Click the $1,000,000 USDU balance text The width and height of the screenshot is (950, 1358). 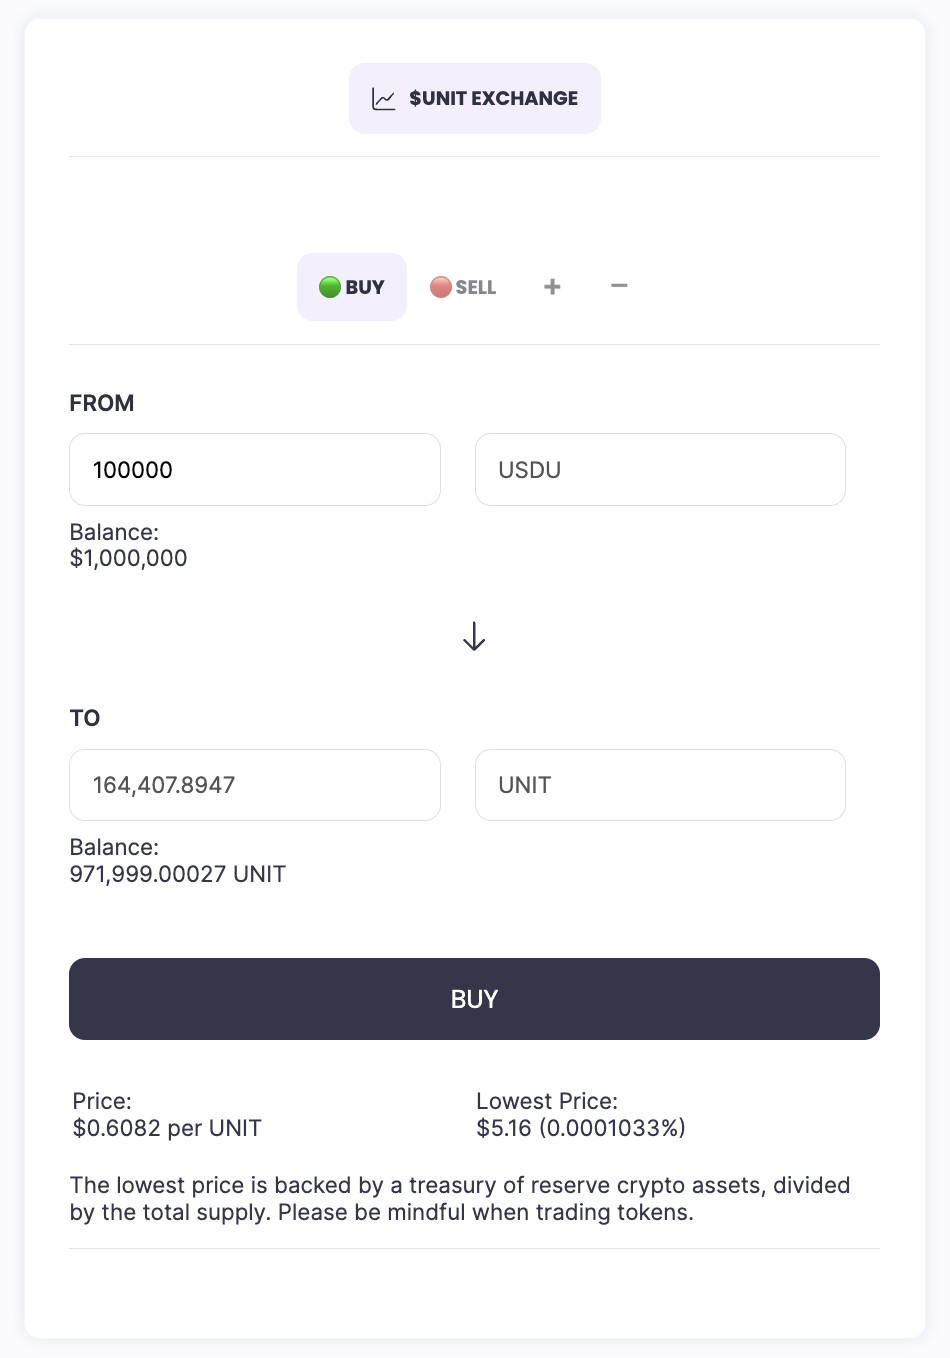tap(129, 558)
